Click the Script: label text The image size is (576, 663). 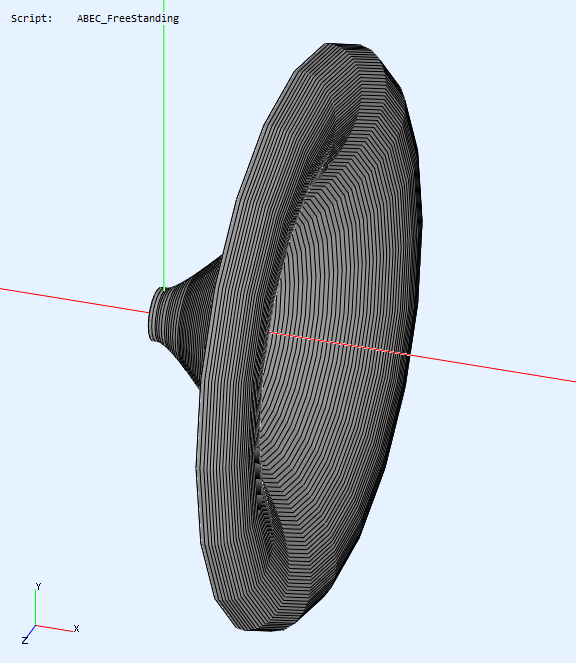(x=32, y=19)
